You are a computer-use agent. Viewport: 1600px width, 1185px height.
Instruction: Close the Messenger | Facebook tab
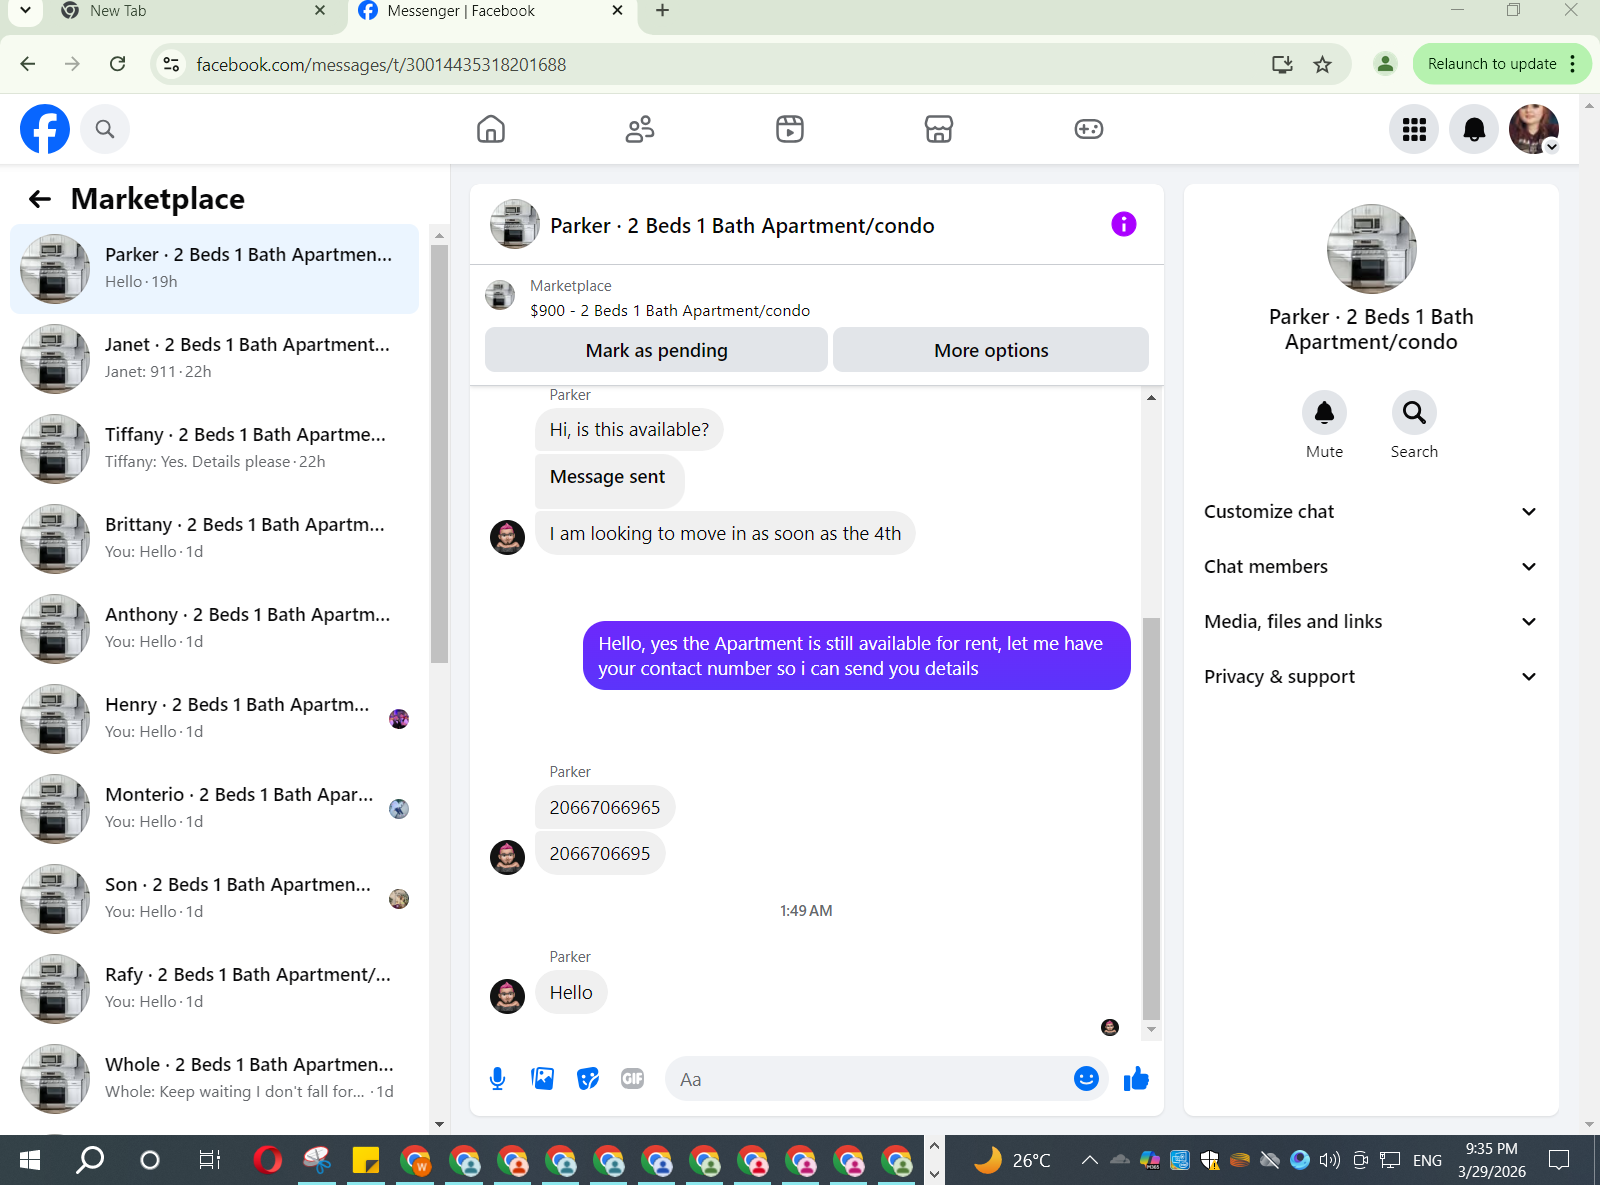pos(617,11)
